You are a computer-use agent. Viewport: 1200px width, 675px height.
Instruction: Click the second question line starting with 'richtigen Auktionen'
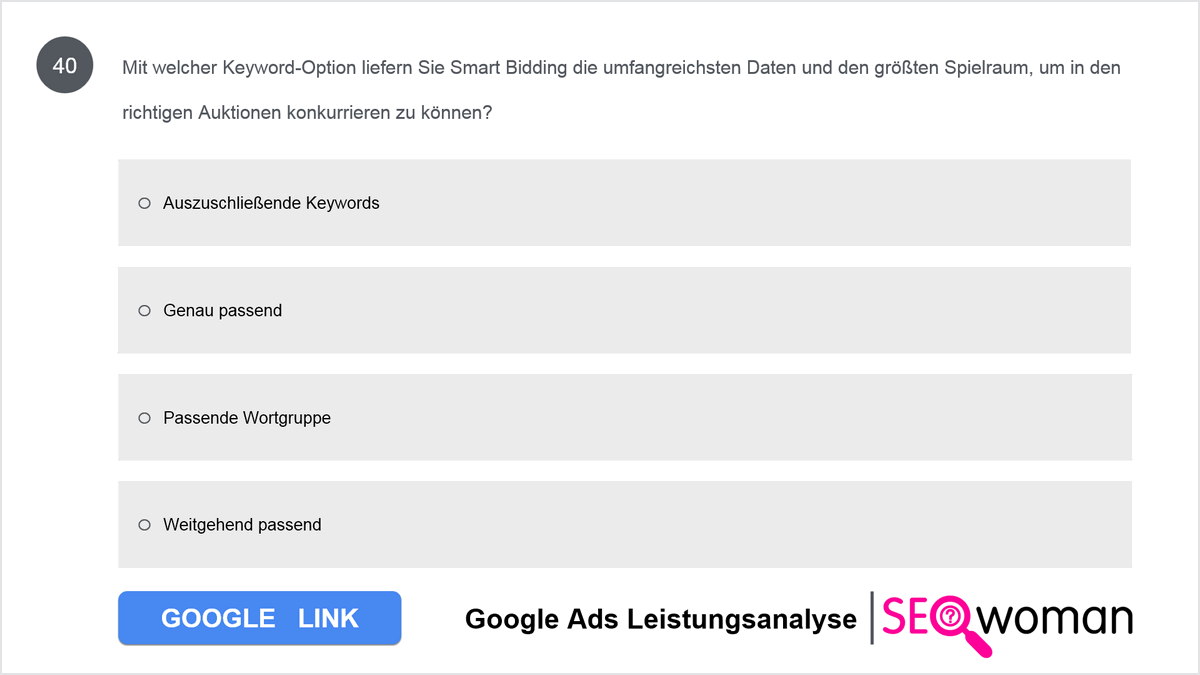[307, 113]
